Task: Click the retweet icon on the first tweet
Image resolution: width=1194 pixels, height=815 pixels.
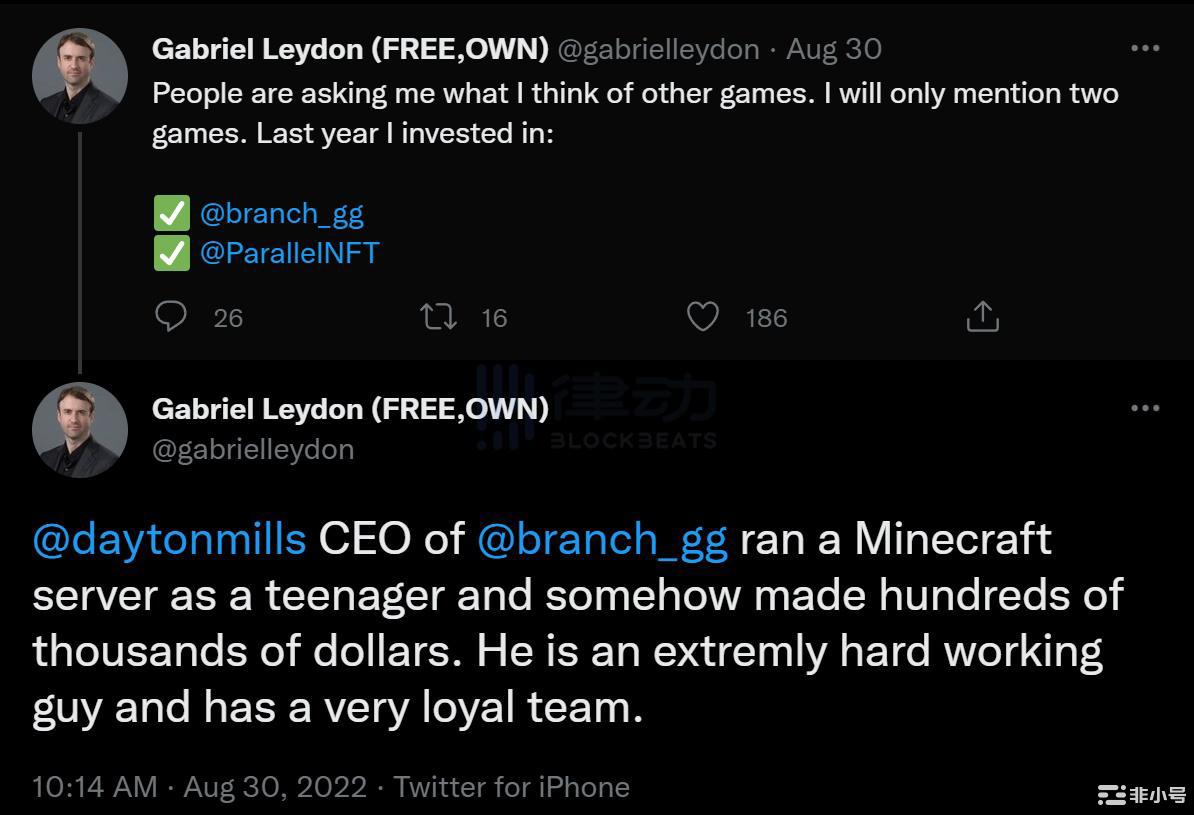Action: click(439, 317)
